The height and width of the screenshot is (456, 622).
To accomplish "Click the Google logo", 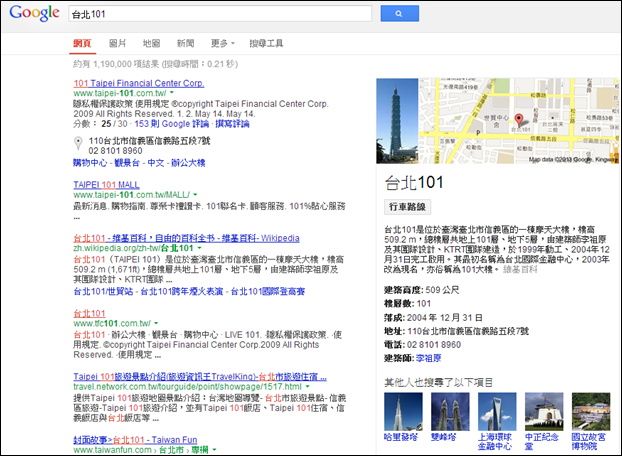I will pyautogui.click(x=35, y=13).
